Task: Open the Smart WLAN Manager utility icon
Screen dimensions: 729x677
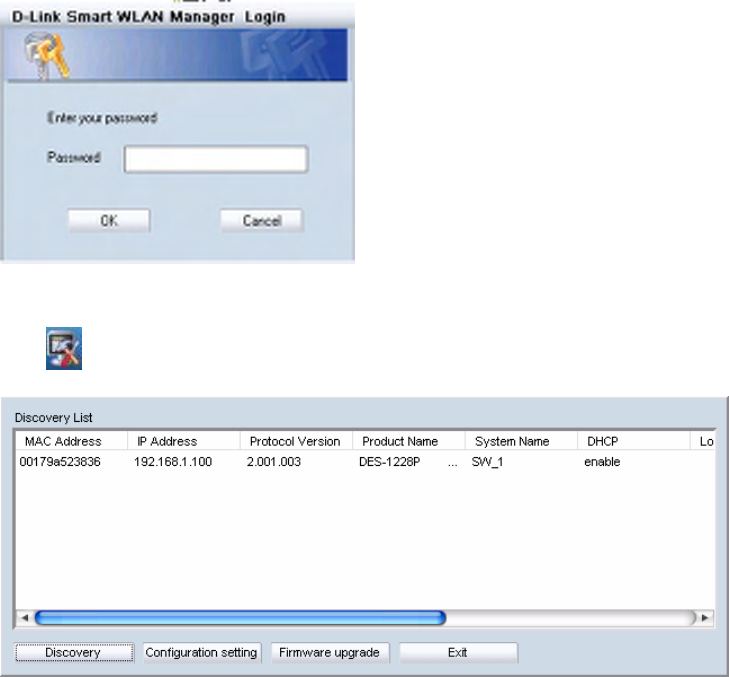Action: pos(64,348)
